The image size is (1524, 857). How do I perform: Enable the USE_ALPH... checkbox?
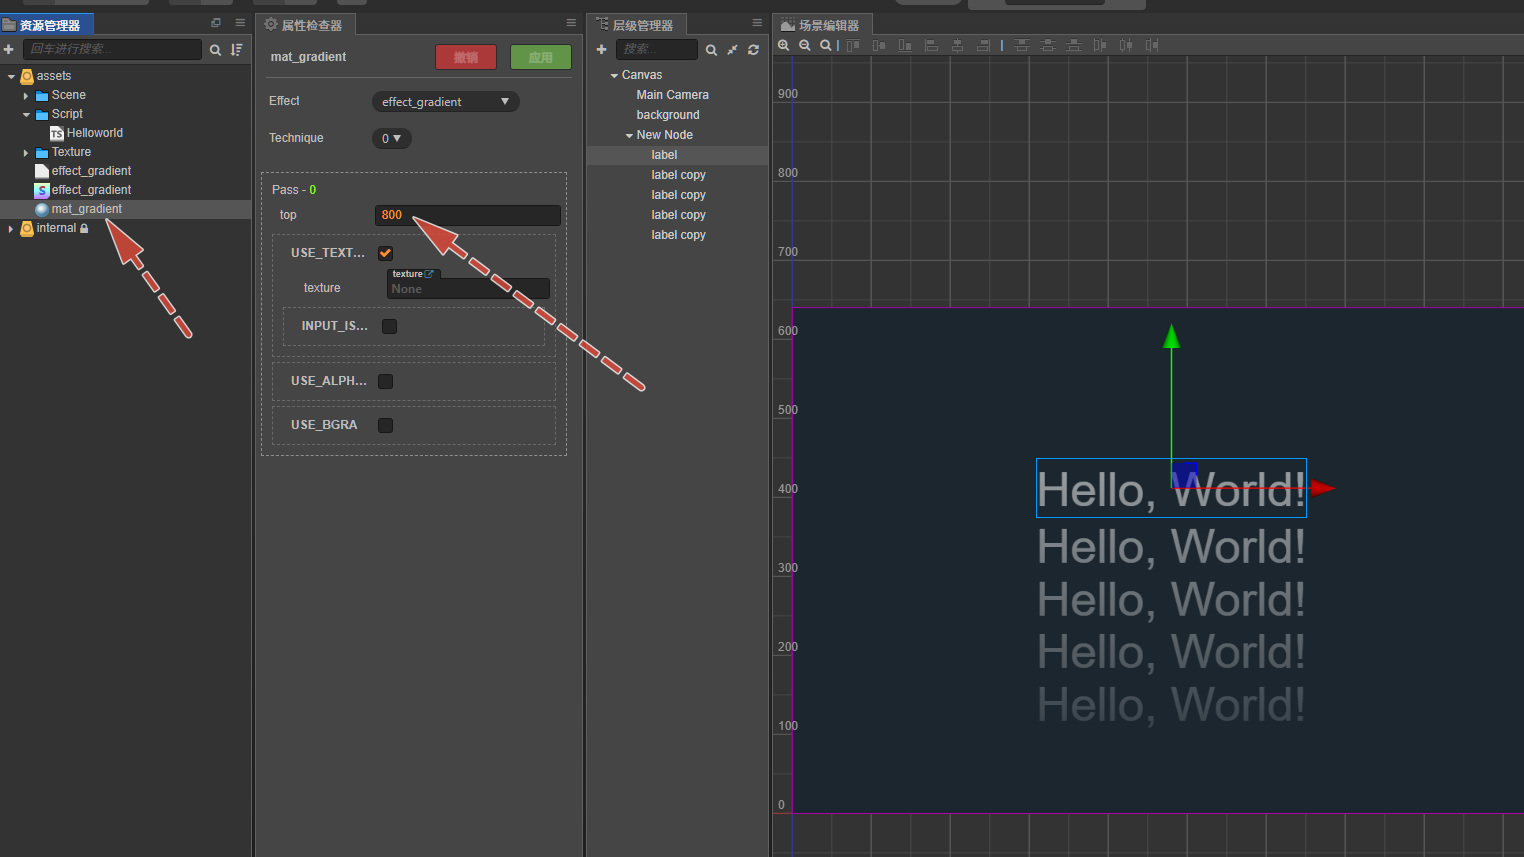[x=386, y=381]
